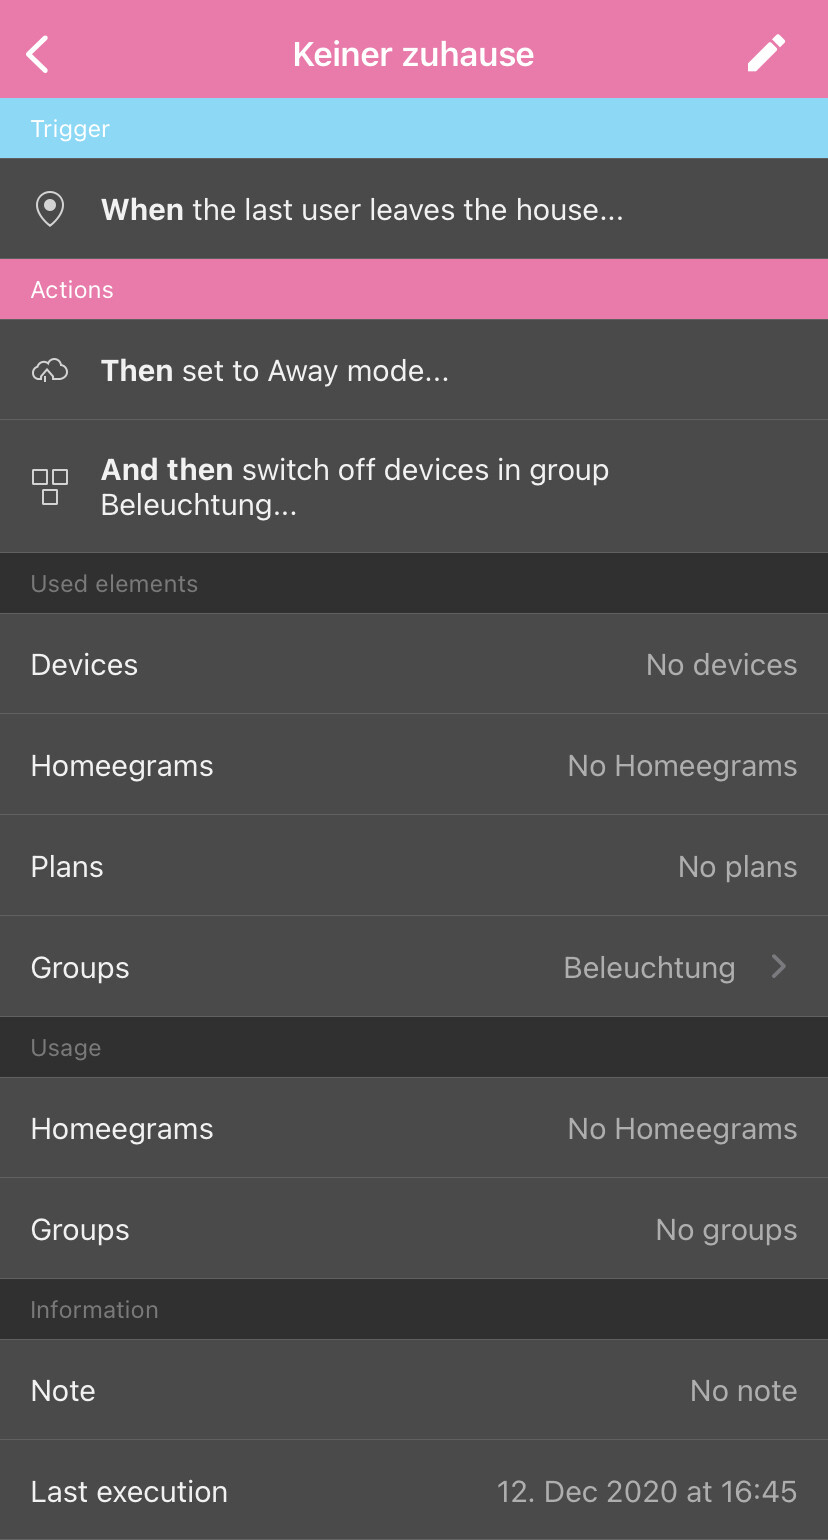Tap the Keiner zuhause title
Screen dimensions: 828x1540
point(413,54)
